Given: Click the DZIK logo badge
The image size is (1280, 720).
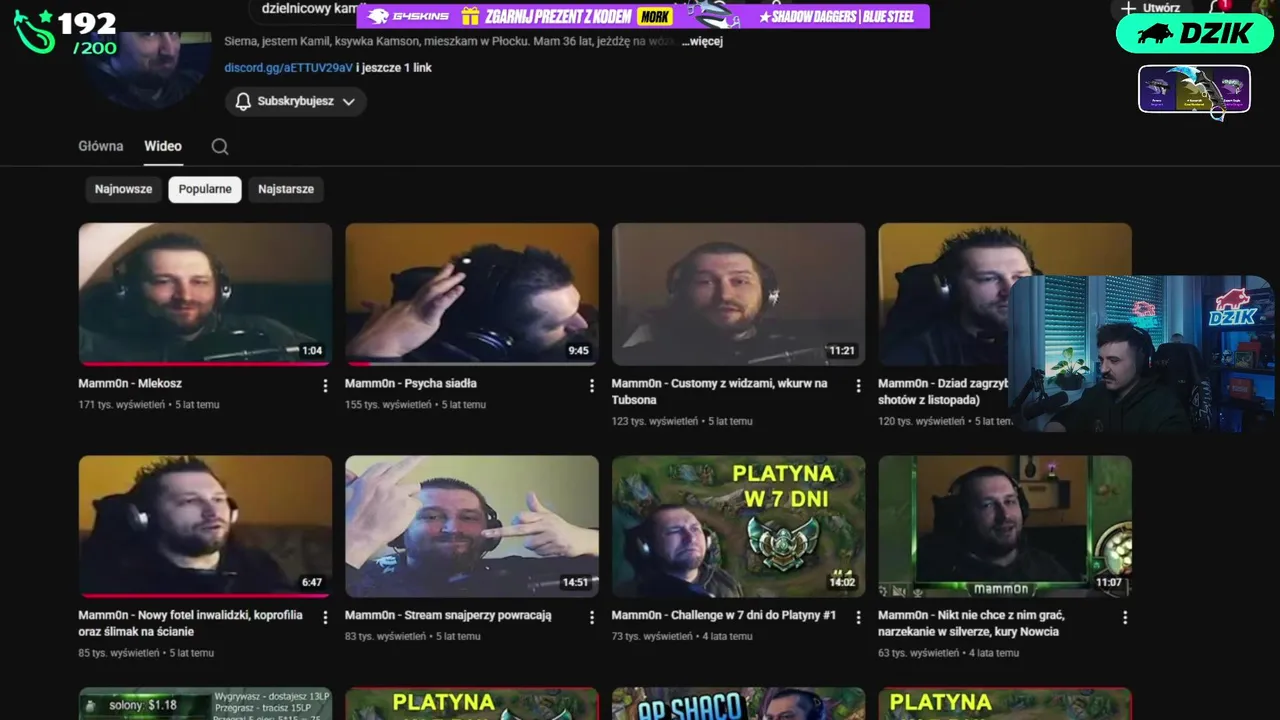Looking at the screenshot, I should tap(1194, 33).
